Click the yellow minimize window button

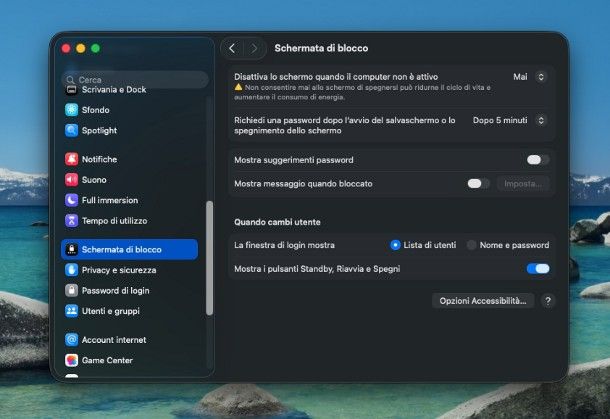[x=81, y=48]
